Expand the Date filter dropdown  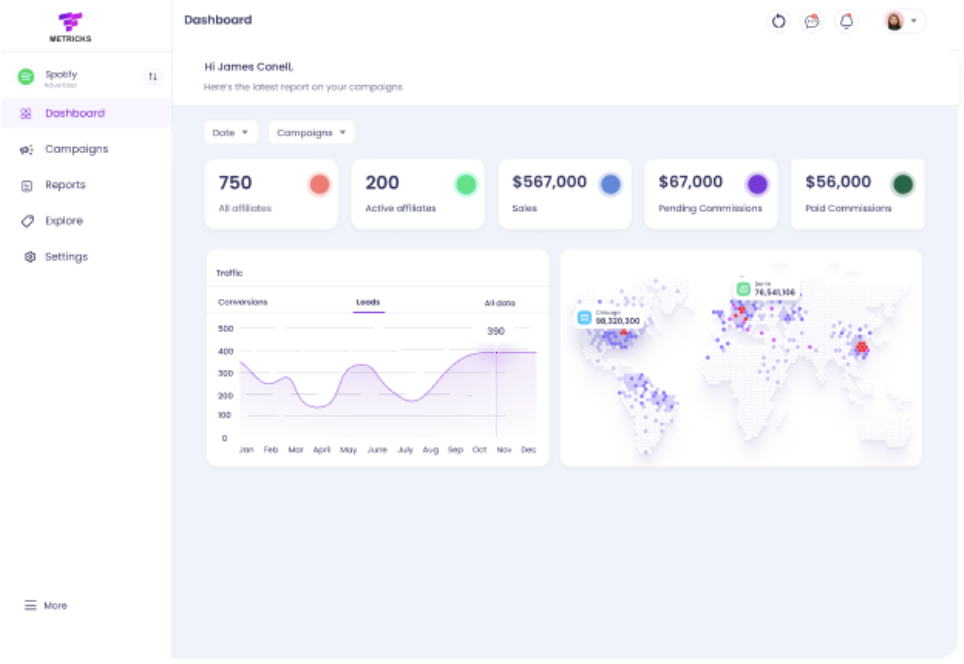coord(231,132)
